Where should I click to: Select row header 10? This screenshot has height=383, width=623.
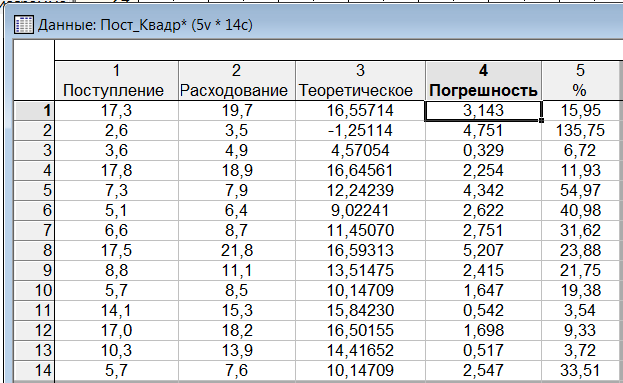[x=34, y=290]
